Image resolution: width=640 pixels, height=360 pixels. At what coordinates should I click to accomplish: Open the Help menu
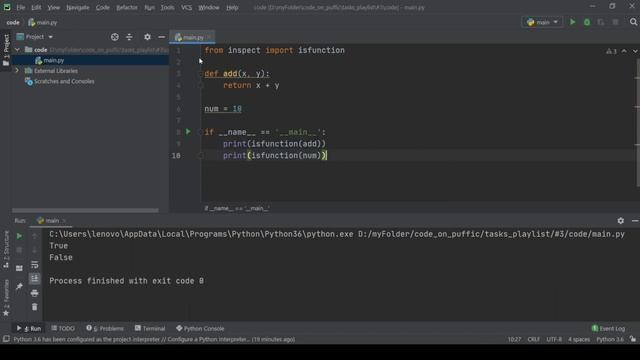click(x=232, y=7)
